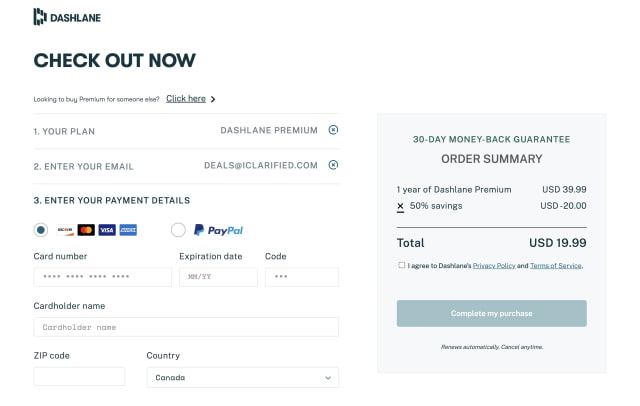Click the Dashlane logo
The image size is (640, 406).
tap(67, 17)
